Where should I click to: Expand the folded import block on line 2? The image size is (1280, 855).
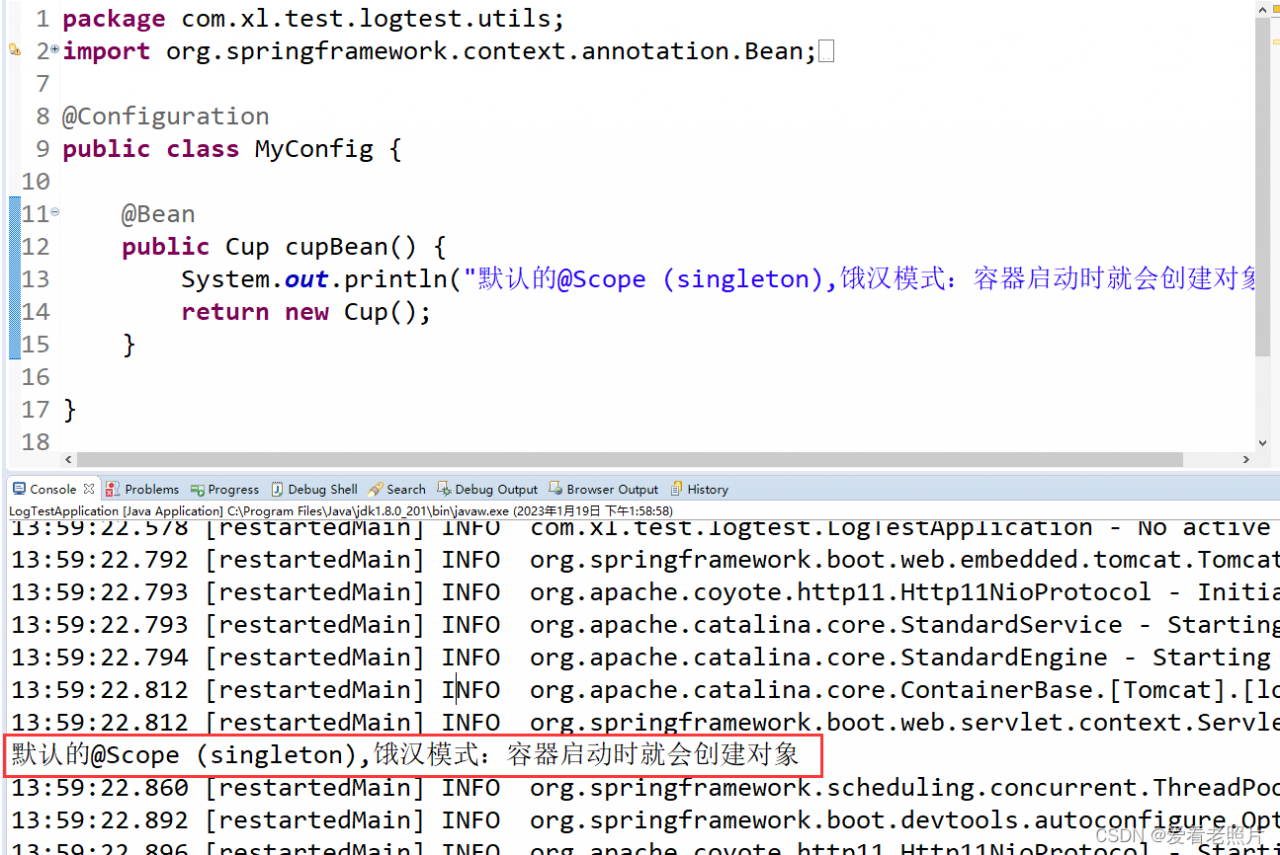[x=54, y=49]
